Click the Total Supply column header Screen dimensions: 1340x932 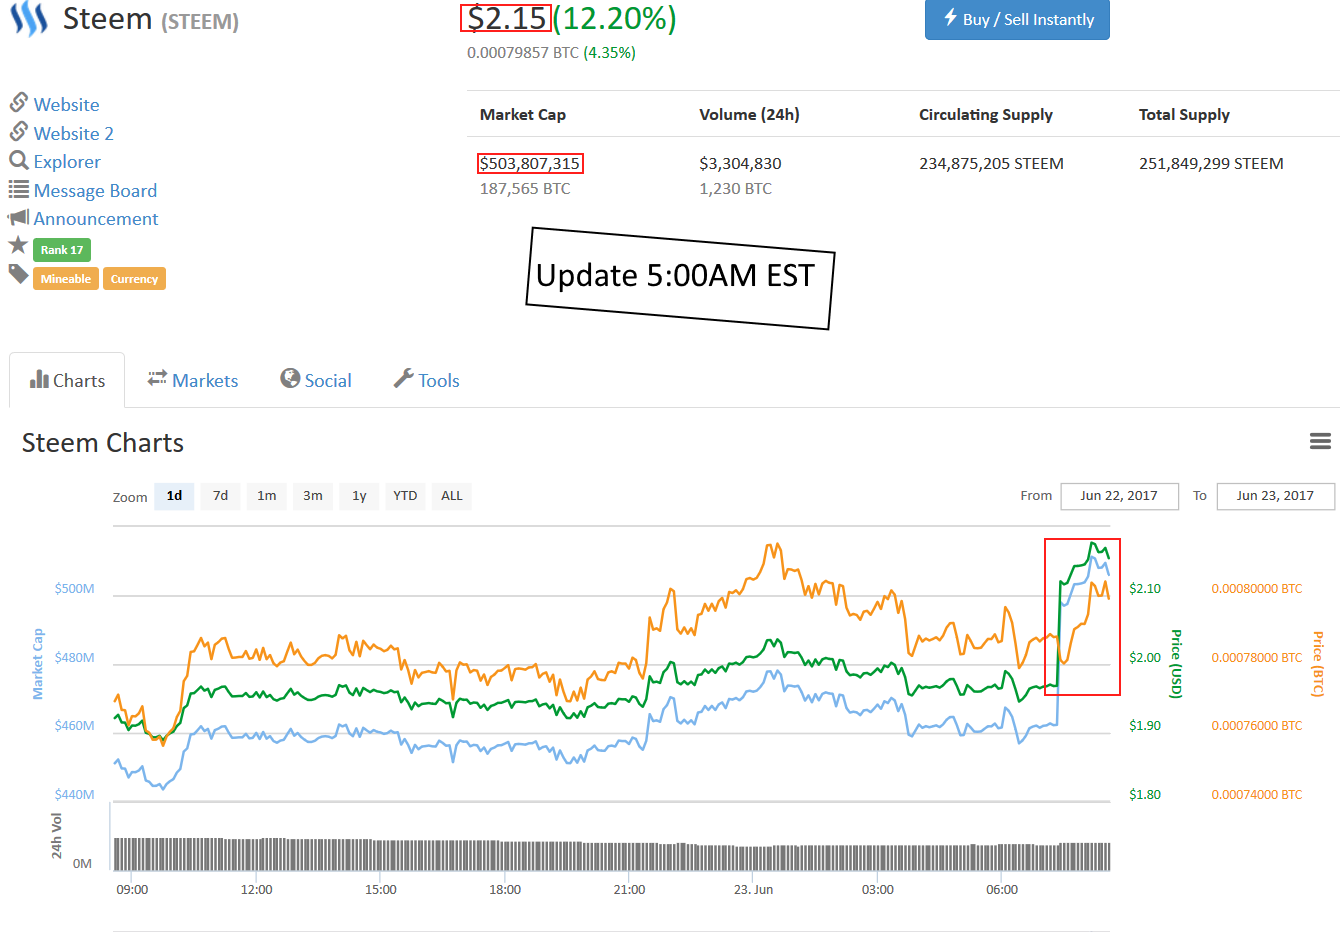[x=1184, y=114]
